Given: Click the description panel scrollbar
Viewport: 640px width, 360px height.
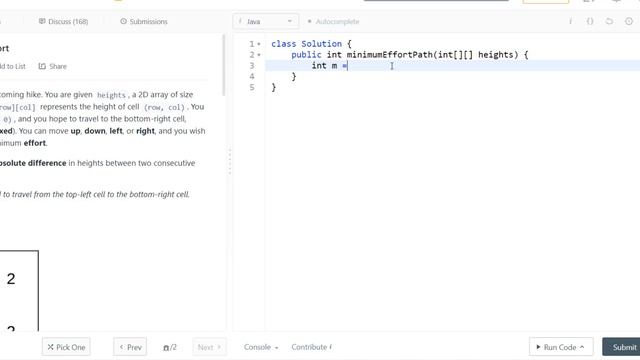Looking at the screenshot, I should (223, 65).
